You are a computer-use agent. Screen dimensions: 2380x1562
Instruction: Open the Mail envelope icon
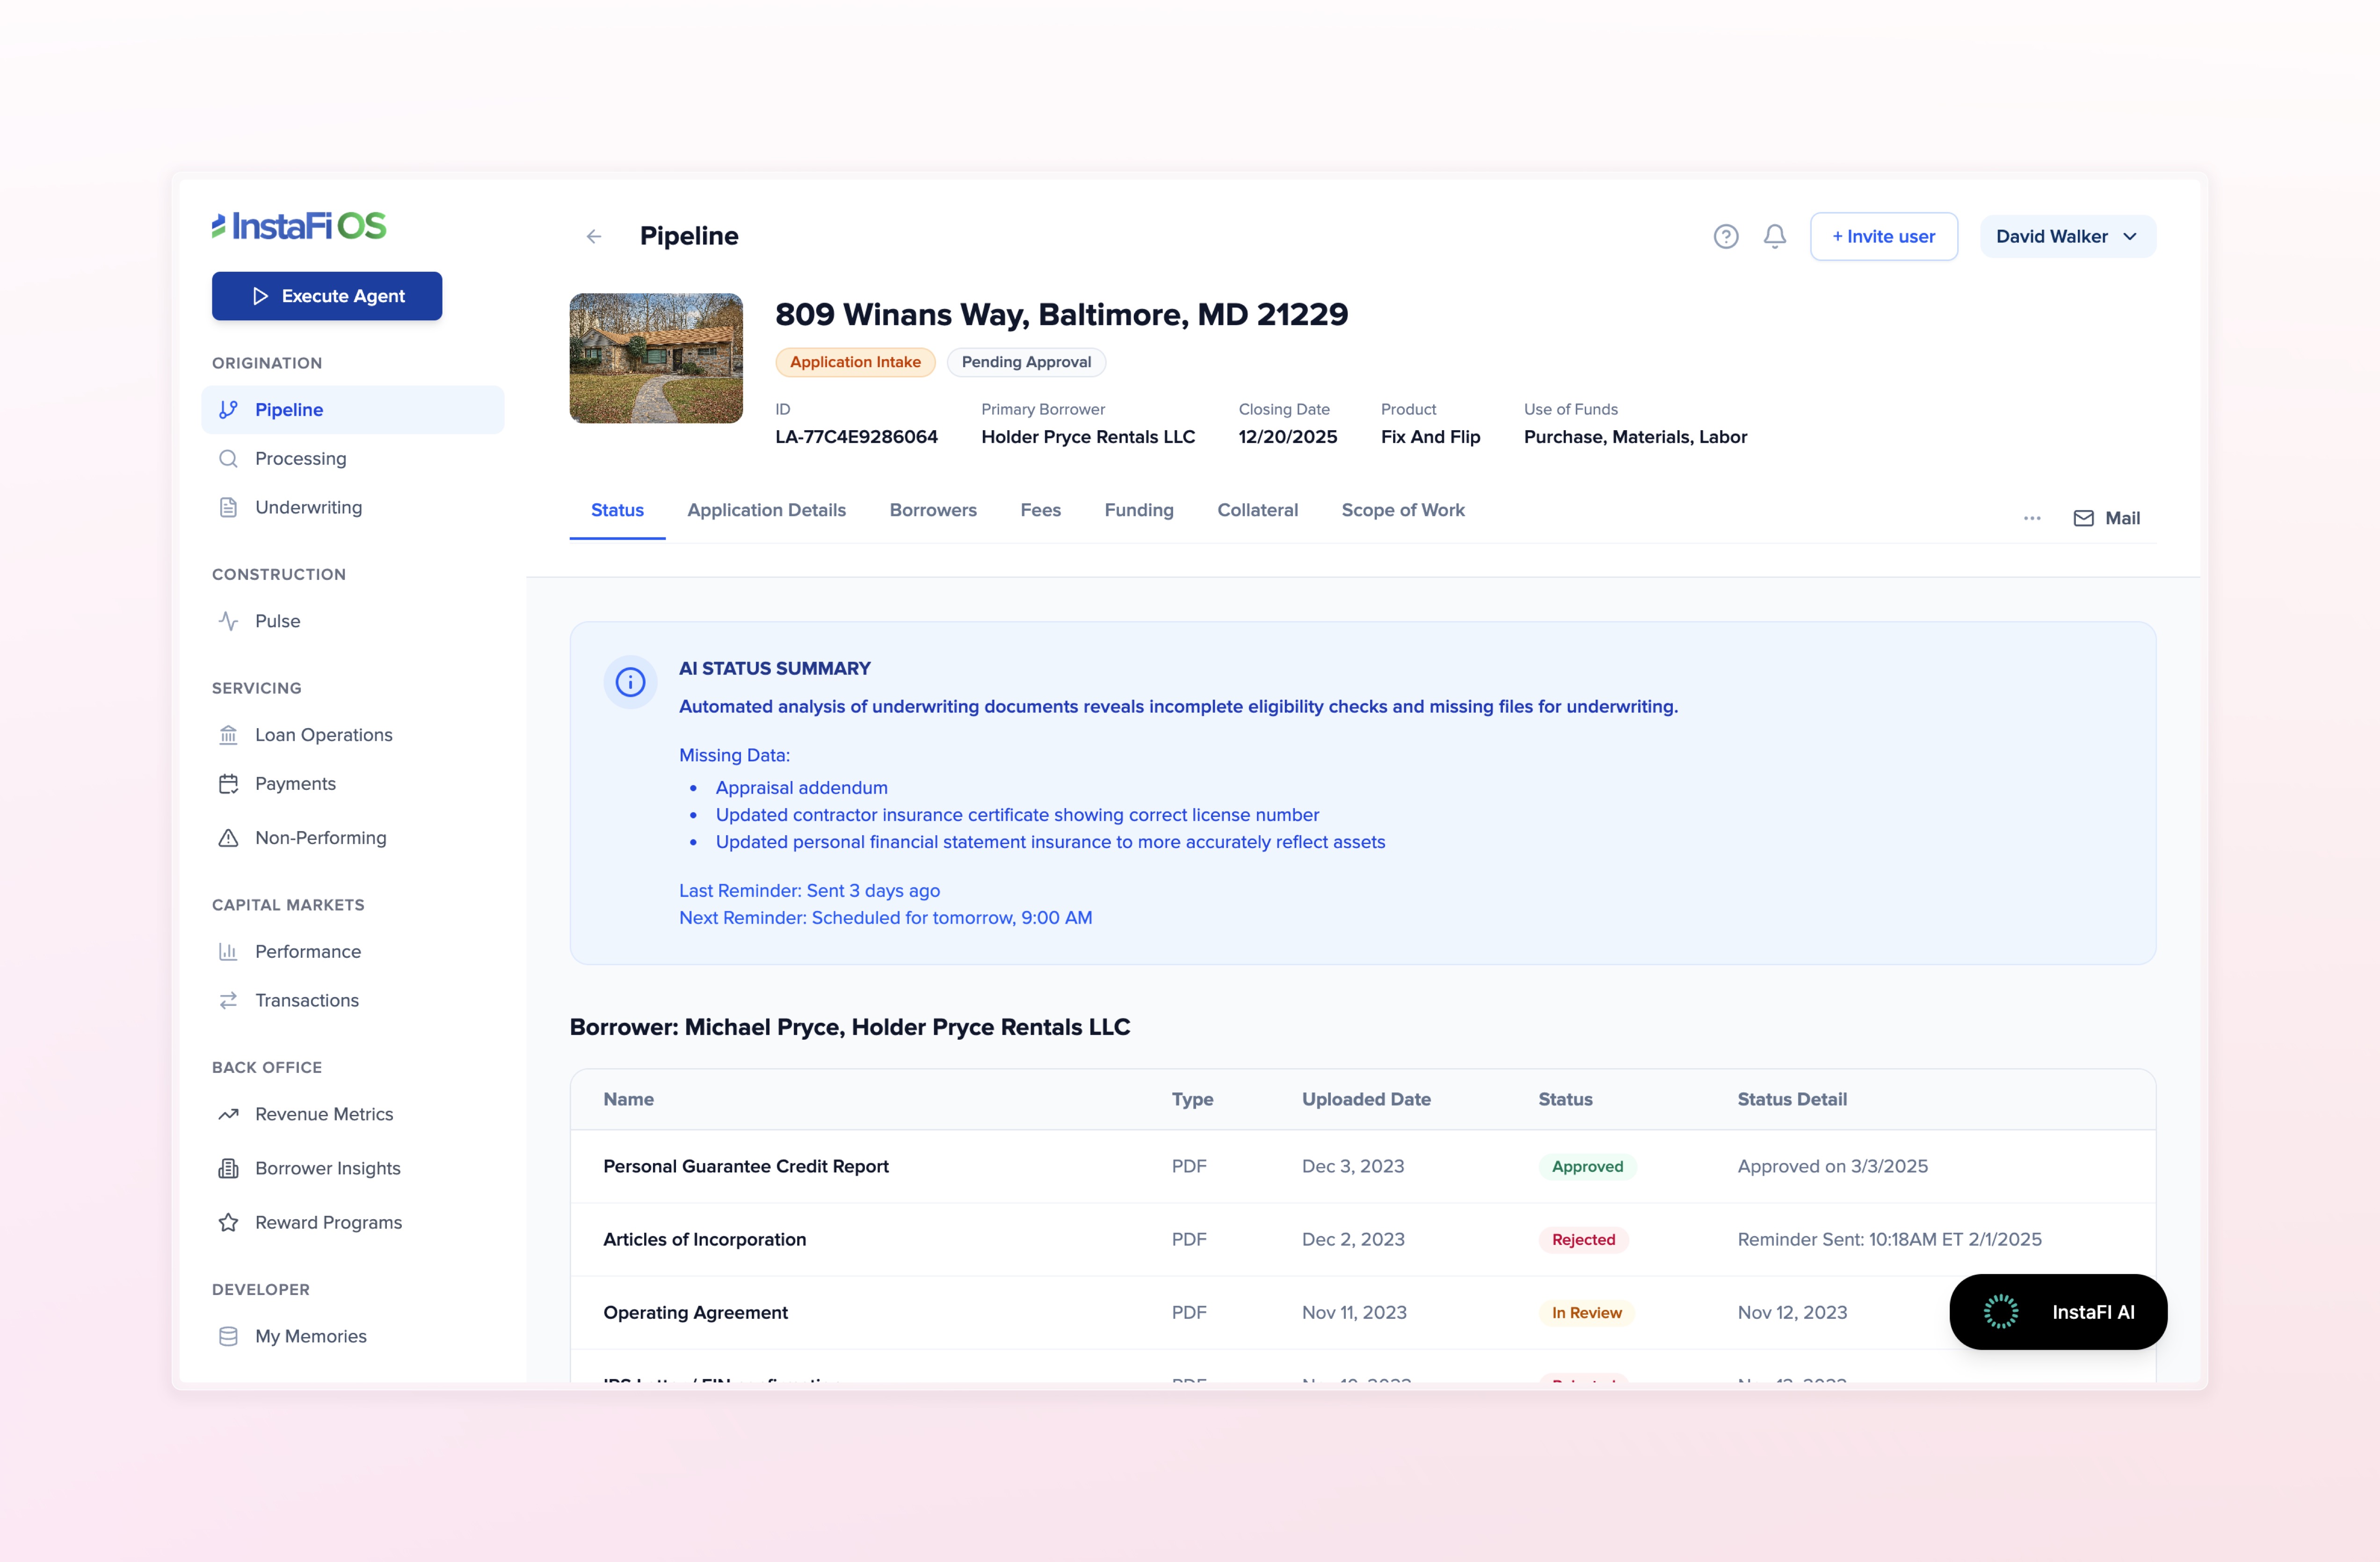2084,518
